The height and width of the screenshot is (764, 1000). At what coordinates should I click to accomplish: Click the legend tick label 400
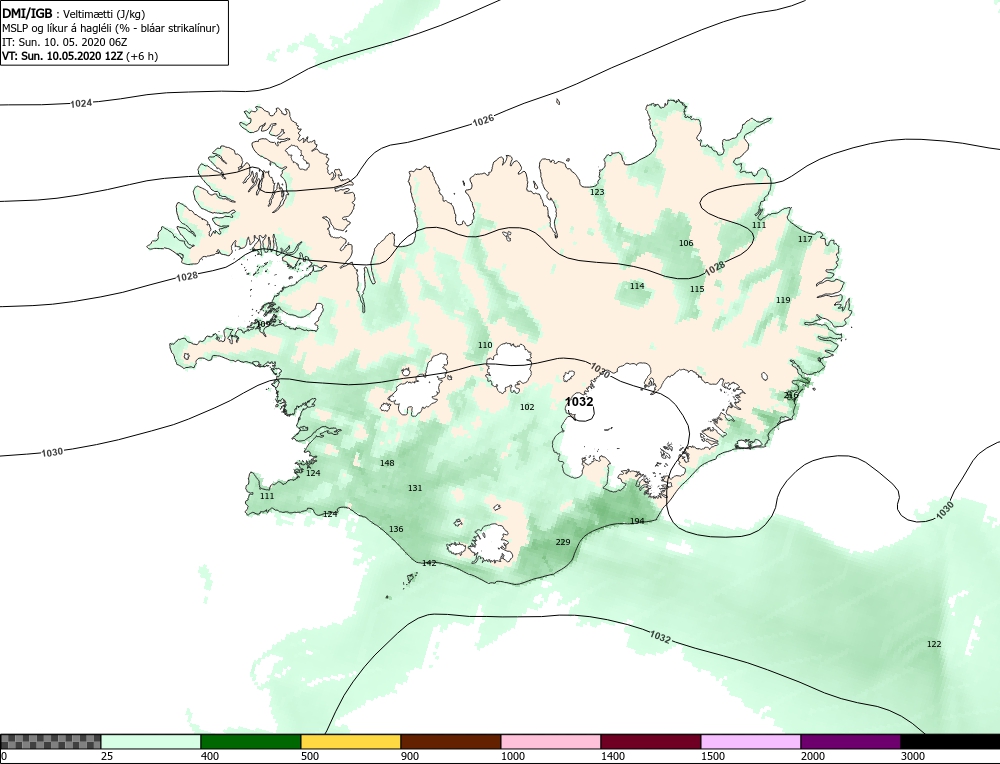click(209, 756)
